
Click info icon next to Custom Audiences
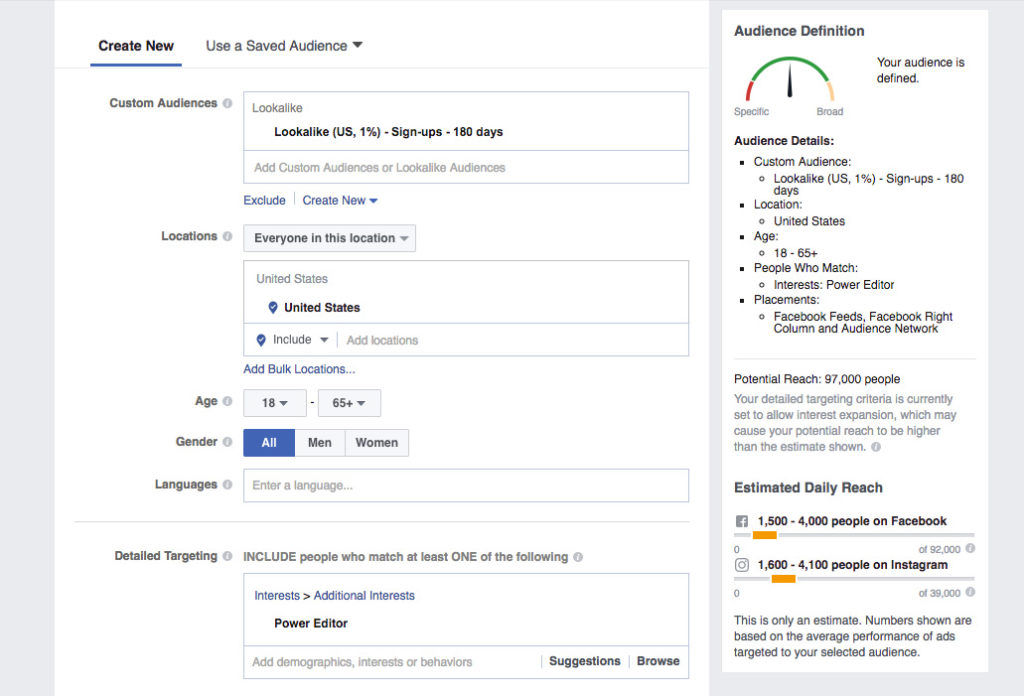click(227, 103)
